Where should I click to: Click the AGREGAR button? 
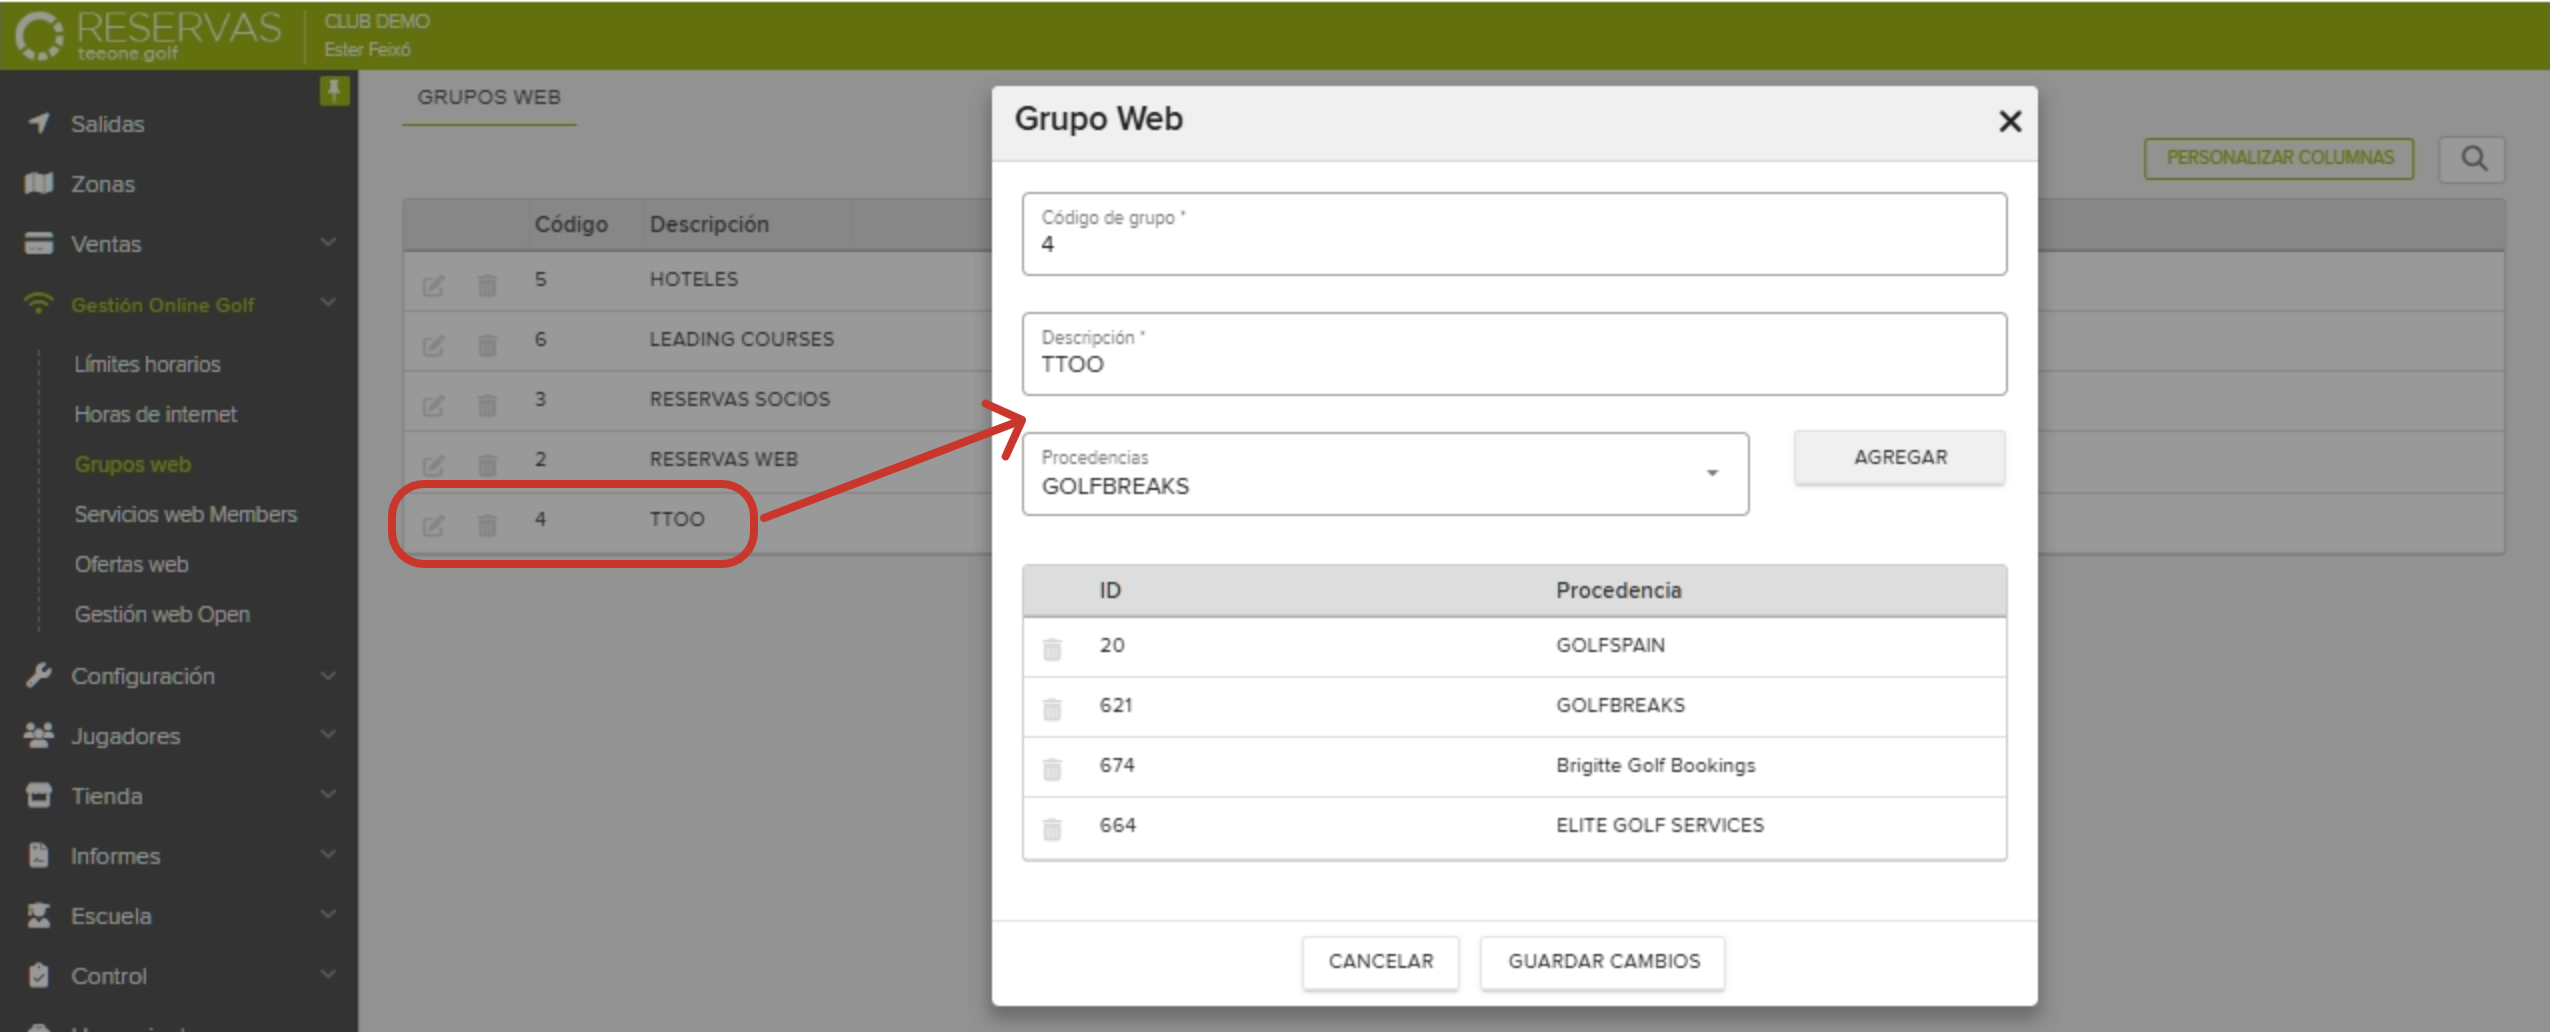[x=1899, y=457]
